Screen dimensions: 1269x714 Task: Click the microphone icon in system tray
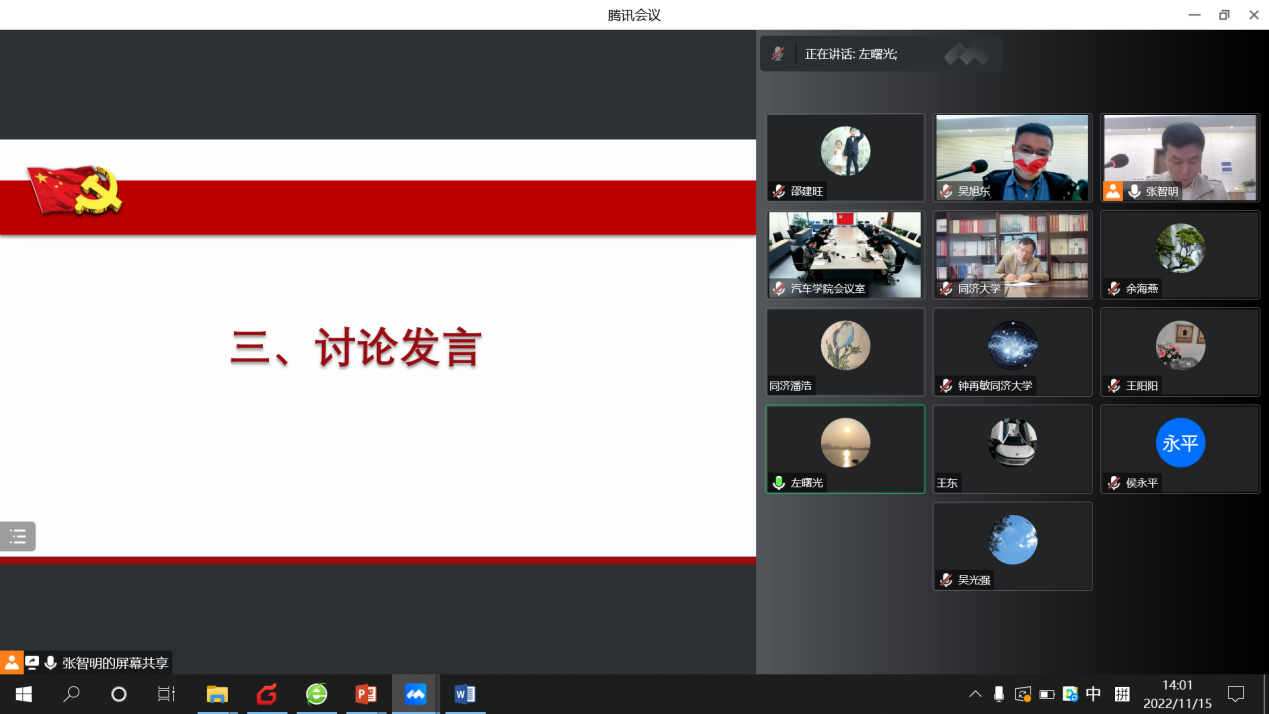click(998, 694)
